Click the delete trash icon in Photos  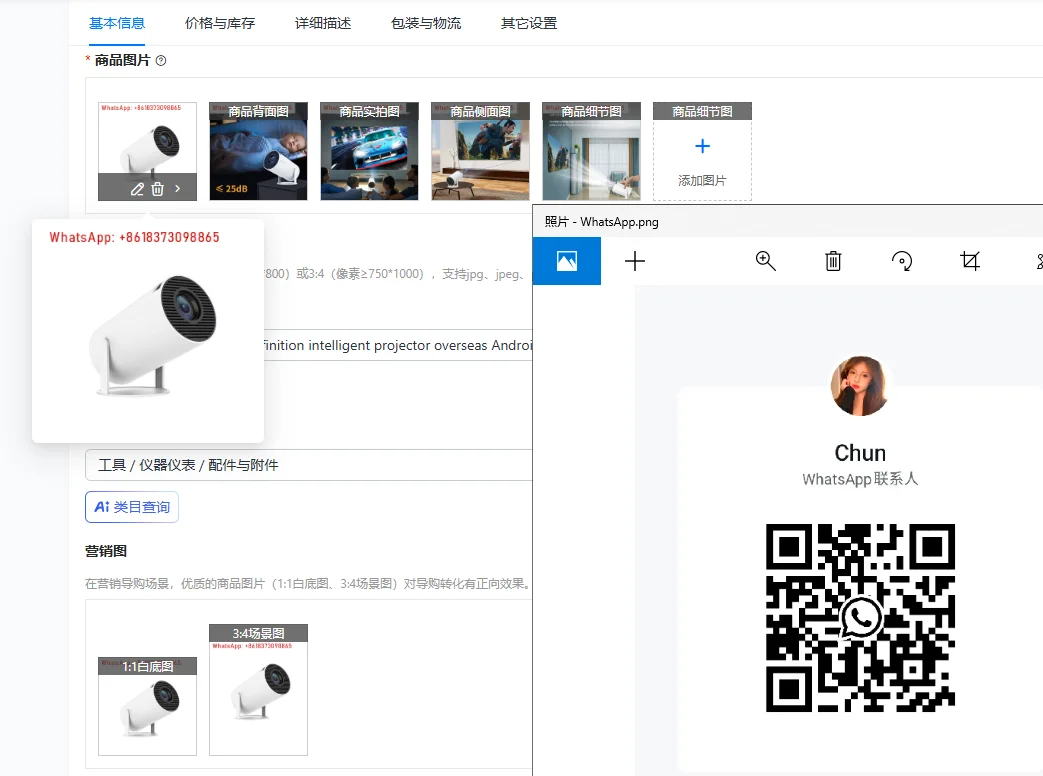point(833,261)
